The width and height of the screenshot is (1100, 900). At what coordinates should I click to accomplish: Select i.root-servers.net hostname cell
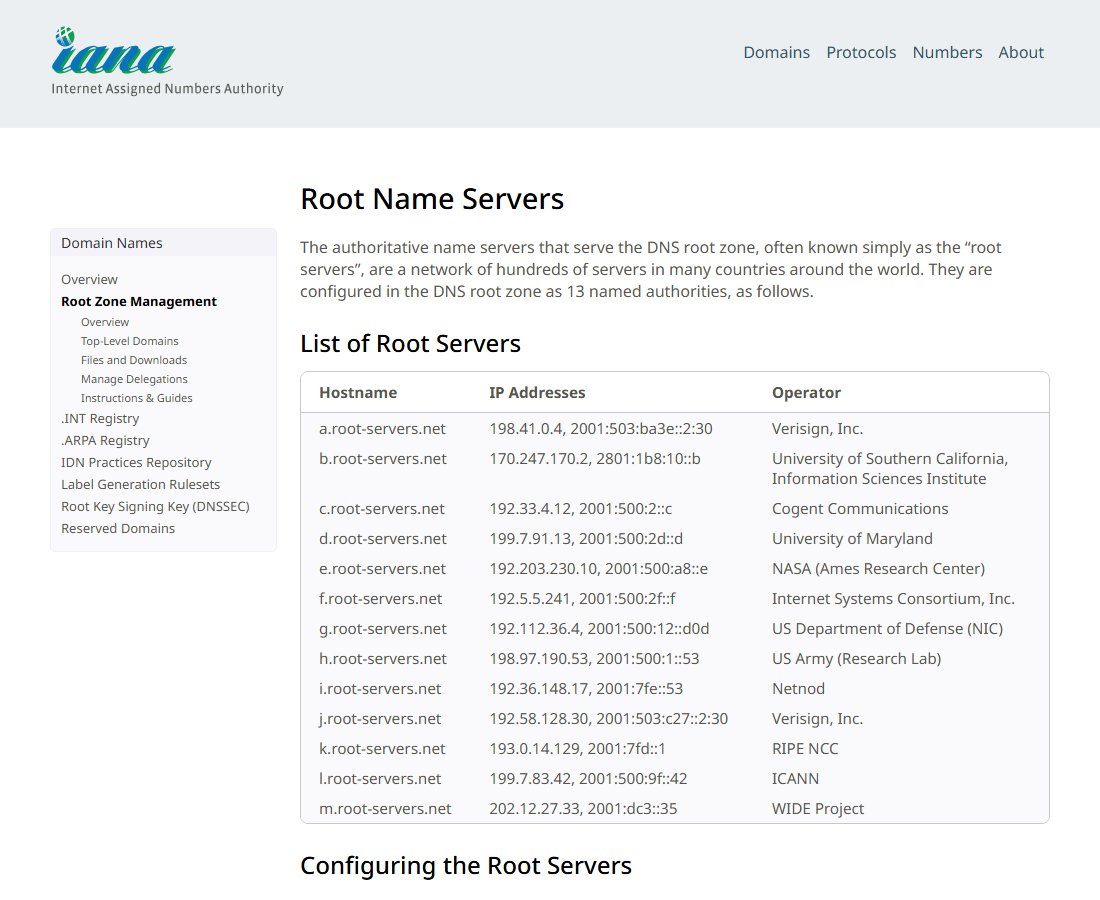[380, 689]
